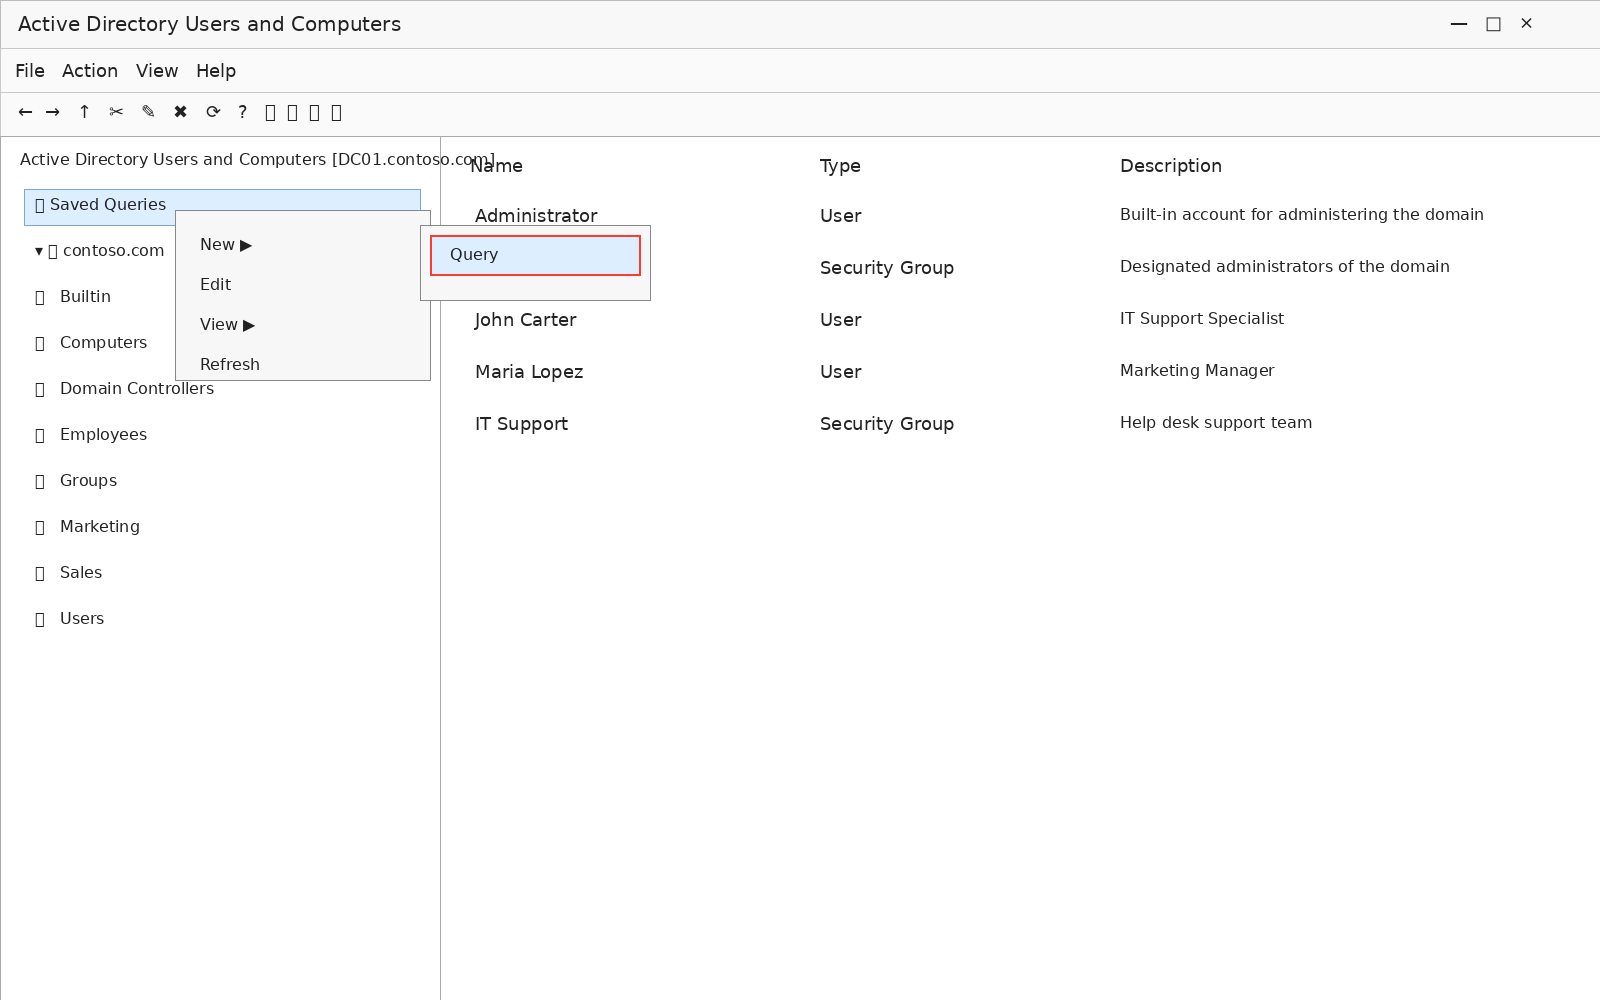
Task: Click the root node Active Directory Users and Computers
Action: click(257, 160)
